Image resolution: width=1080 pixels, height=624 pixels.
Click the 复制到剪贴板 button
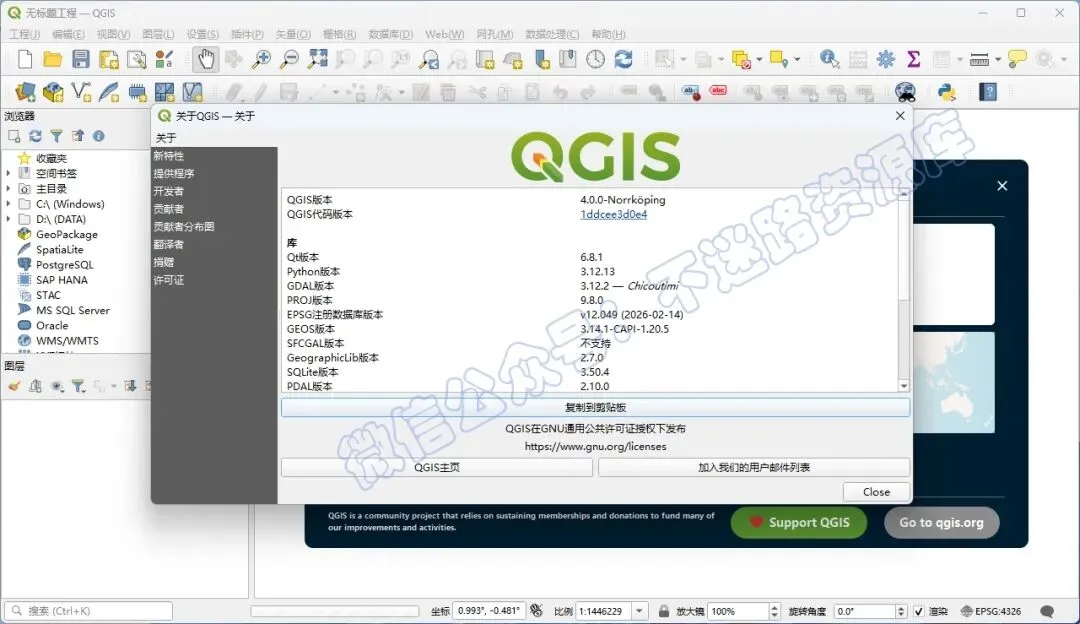click(x=595, y=408)
